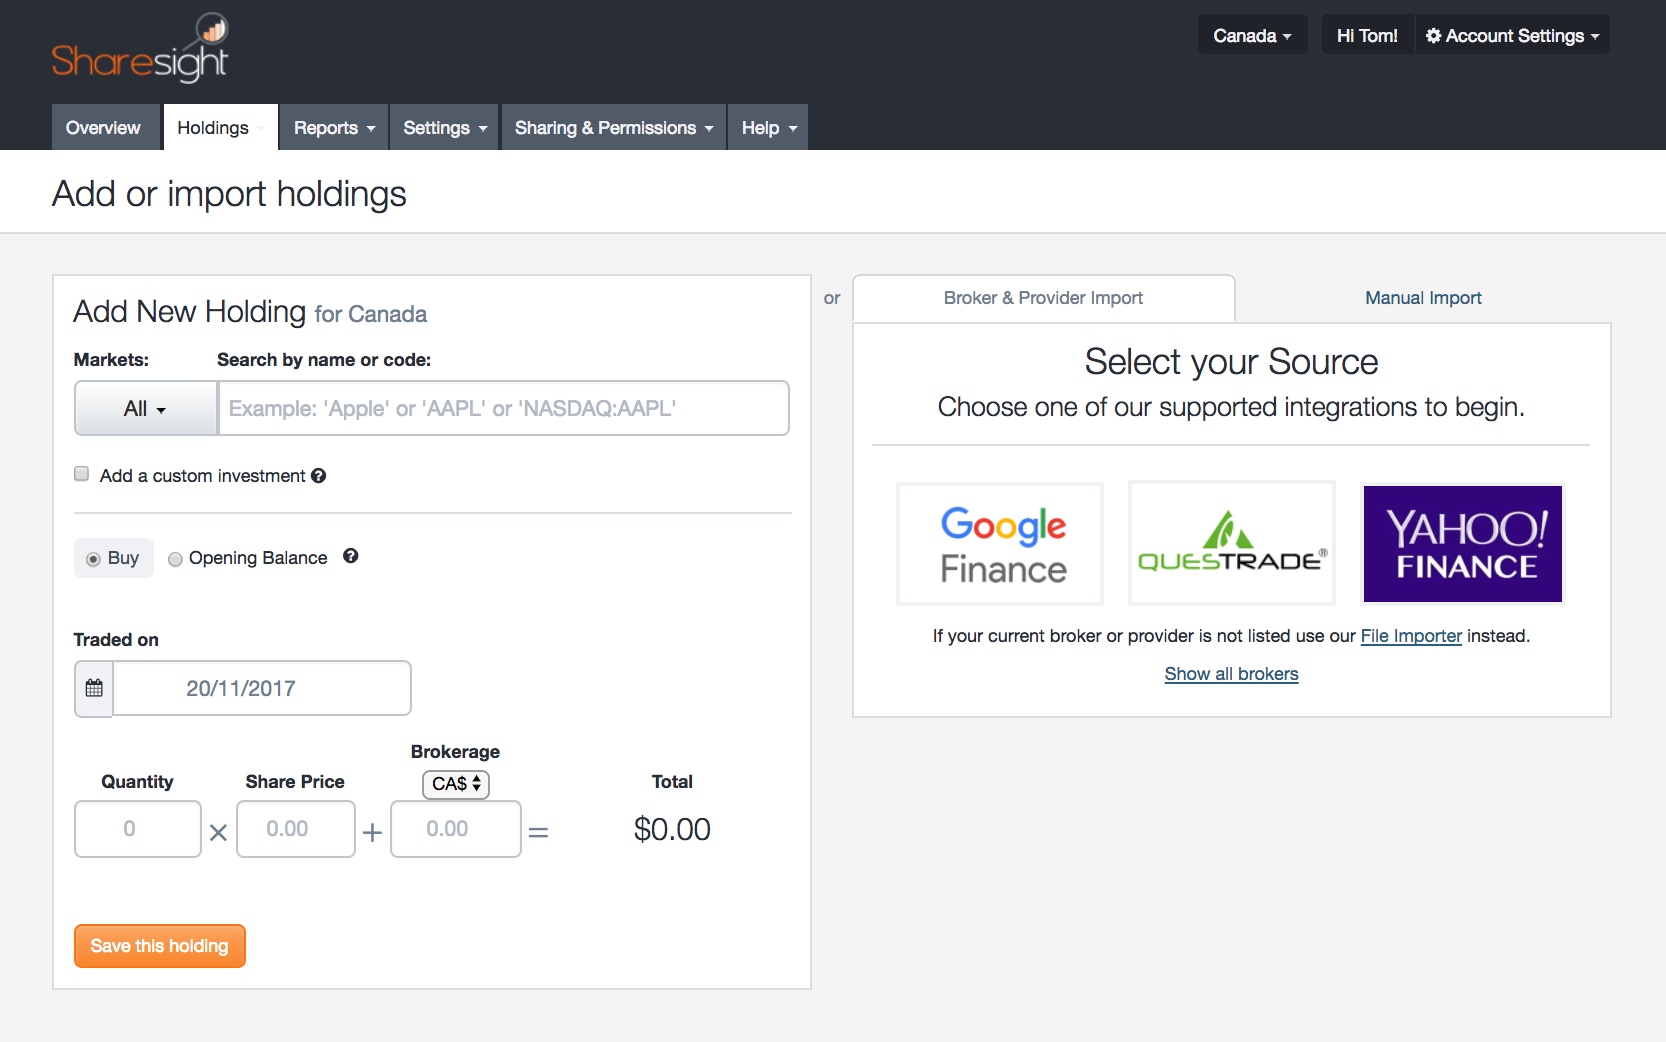Select Questrade as import source
The width and height of the screenshot is (1666, 1042).
tap(1231, 543)
